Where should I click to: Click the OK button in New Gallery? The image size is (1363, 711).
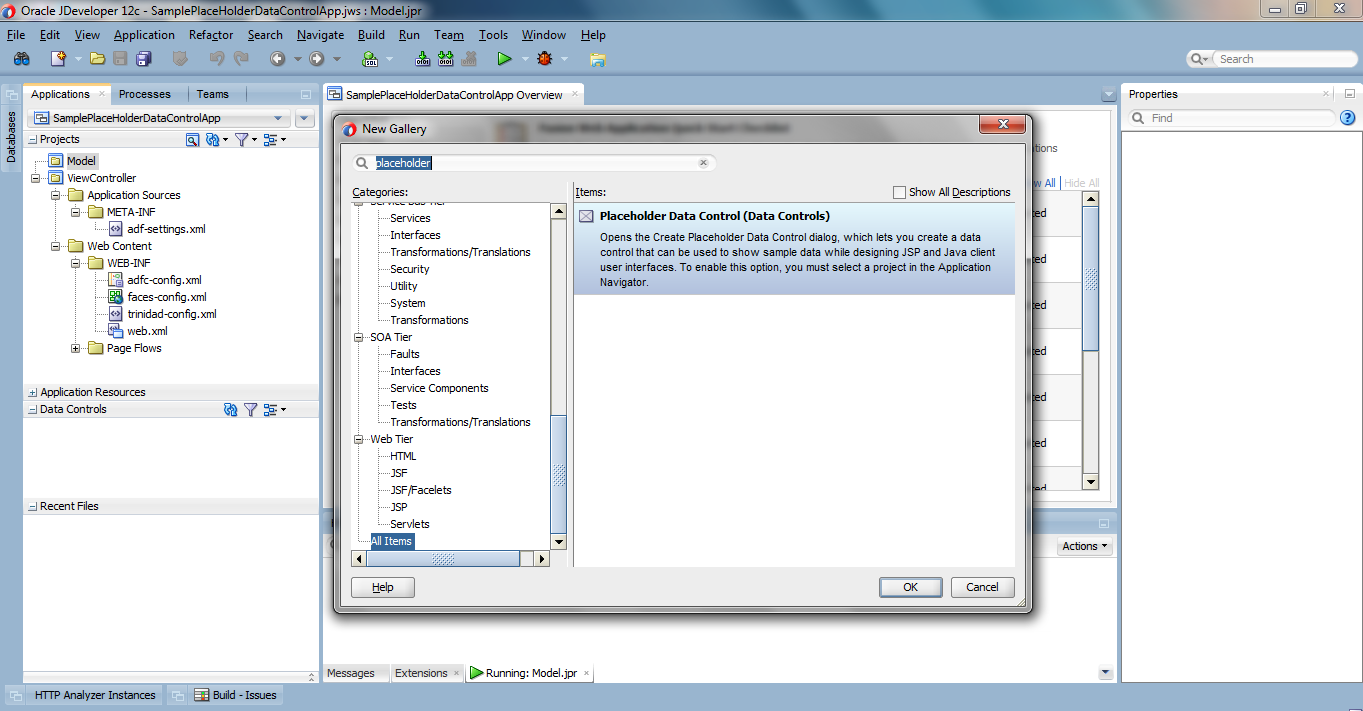pos(909,587)
